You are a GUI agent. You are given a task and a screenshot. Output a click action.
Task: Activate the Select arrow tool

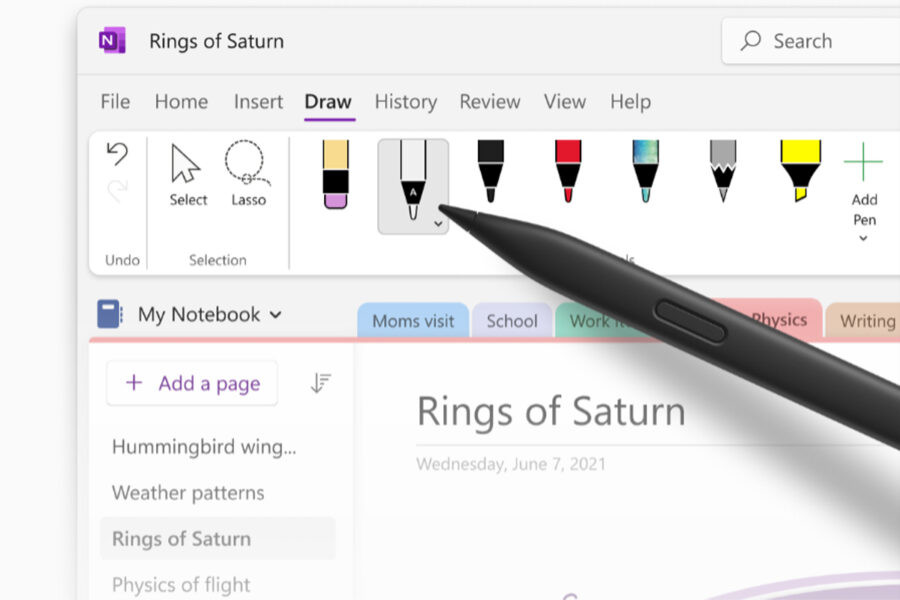188,175
